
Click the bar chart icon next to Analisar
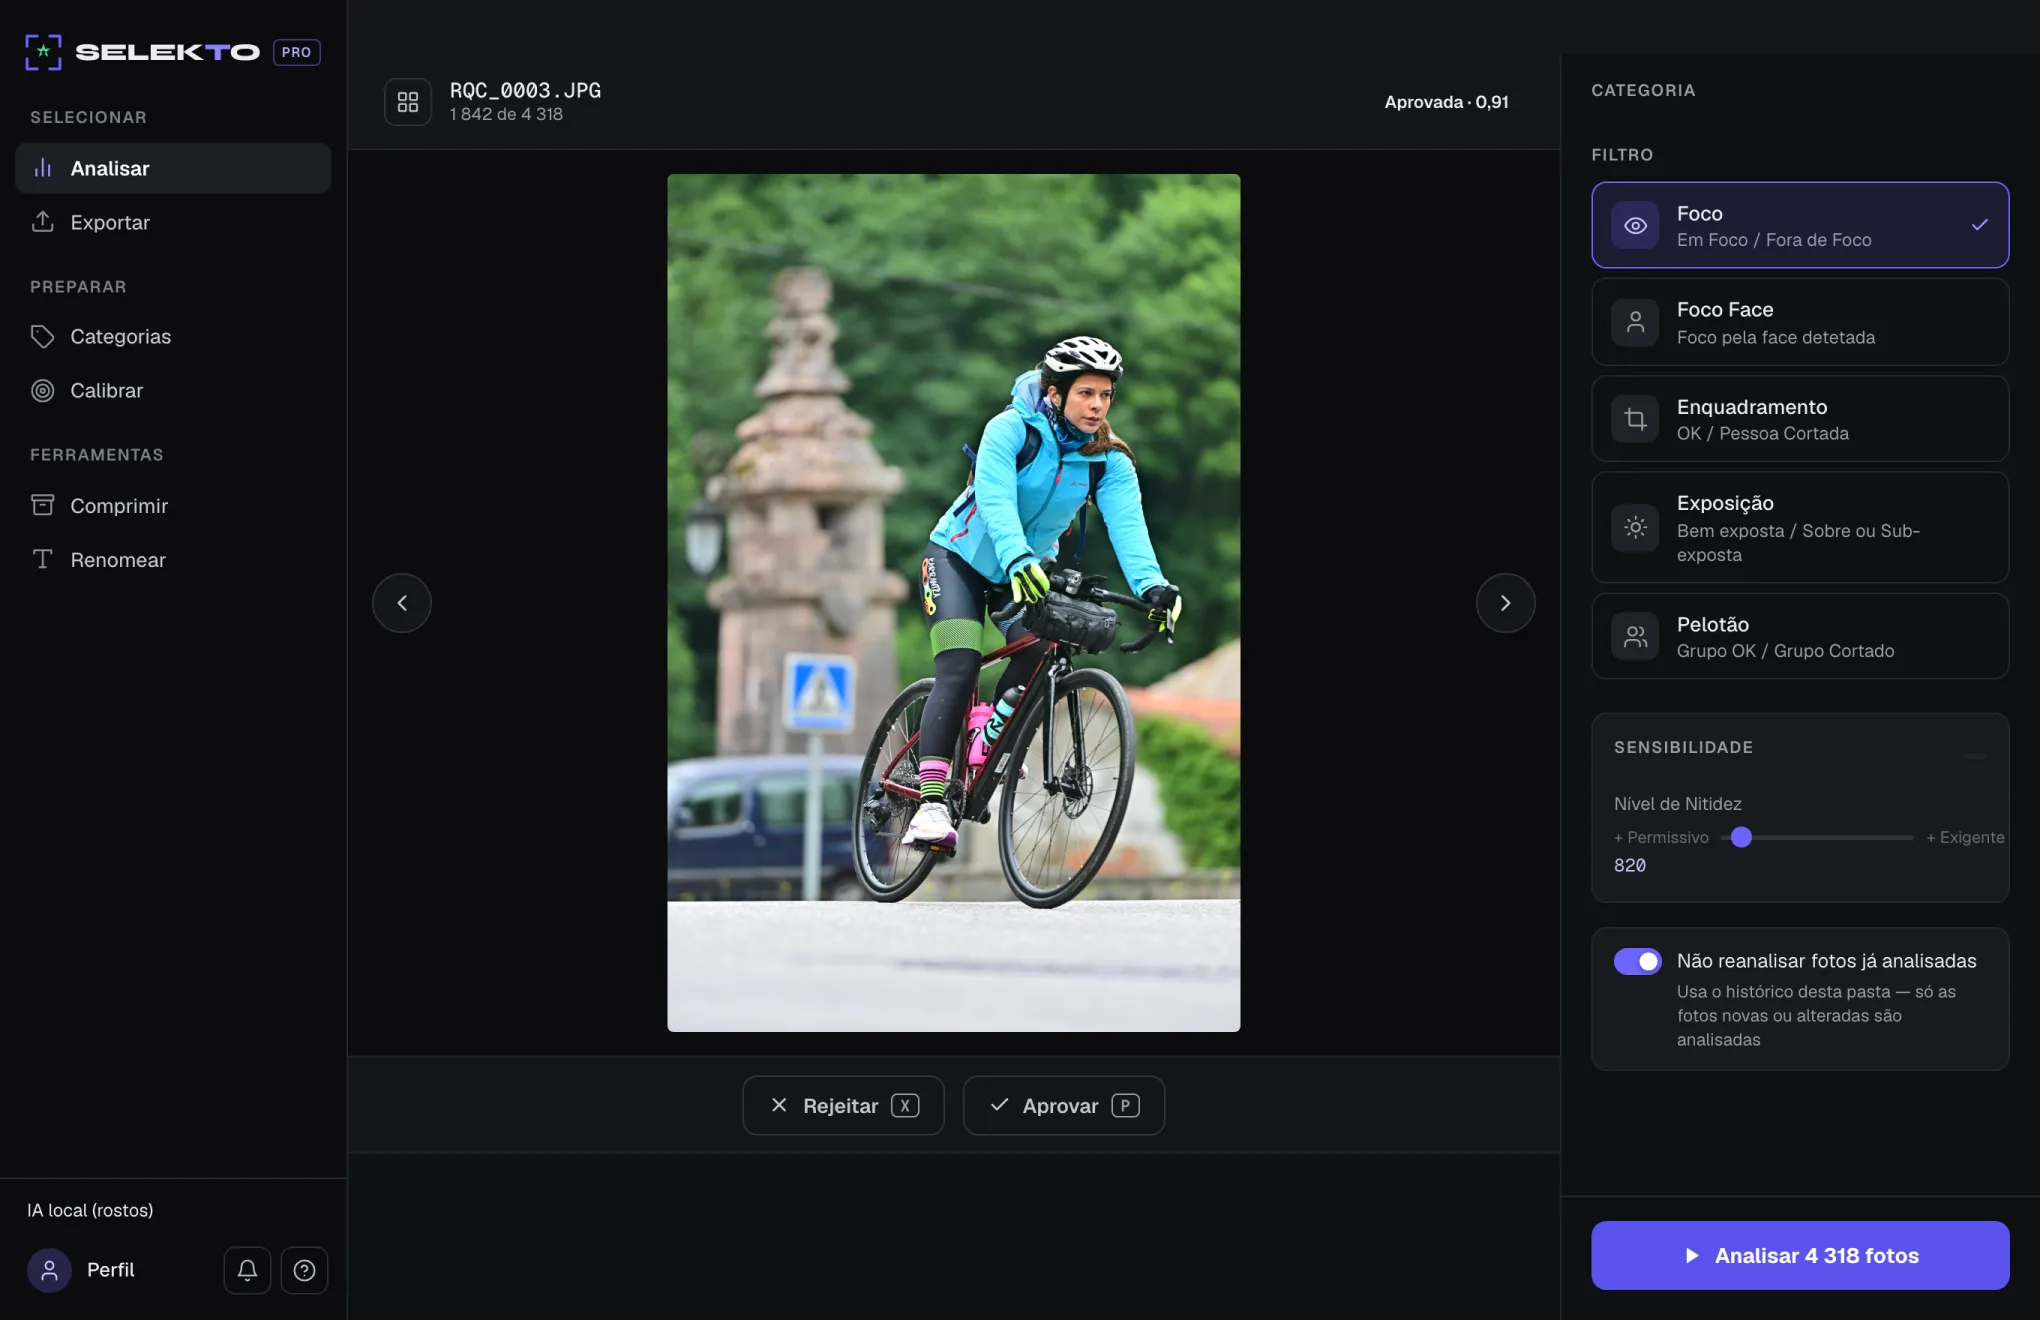tap(43, 168)
